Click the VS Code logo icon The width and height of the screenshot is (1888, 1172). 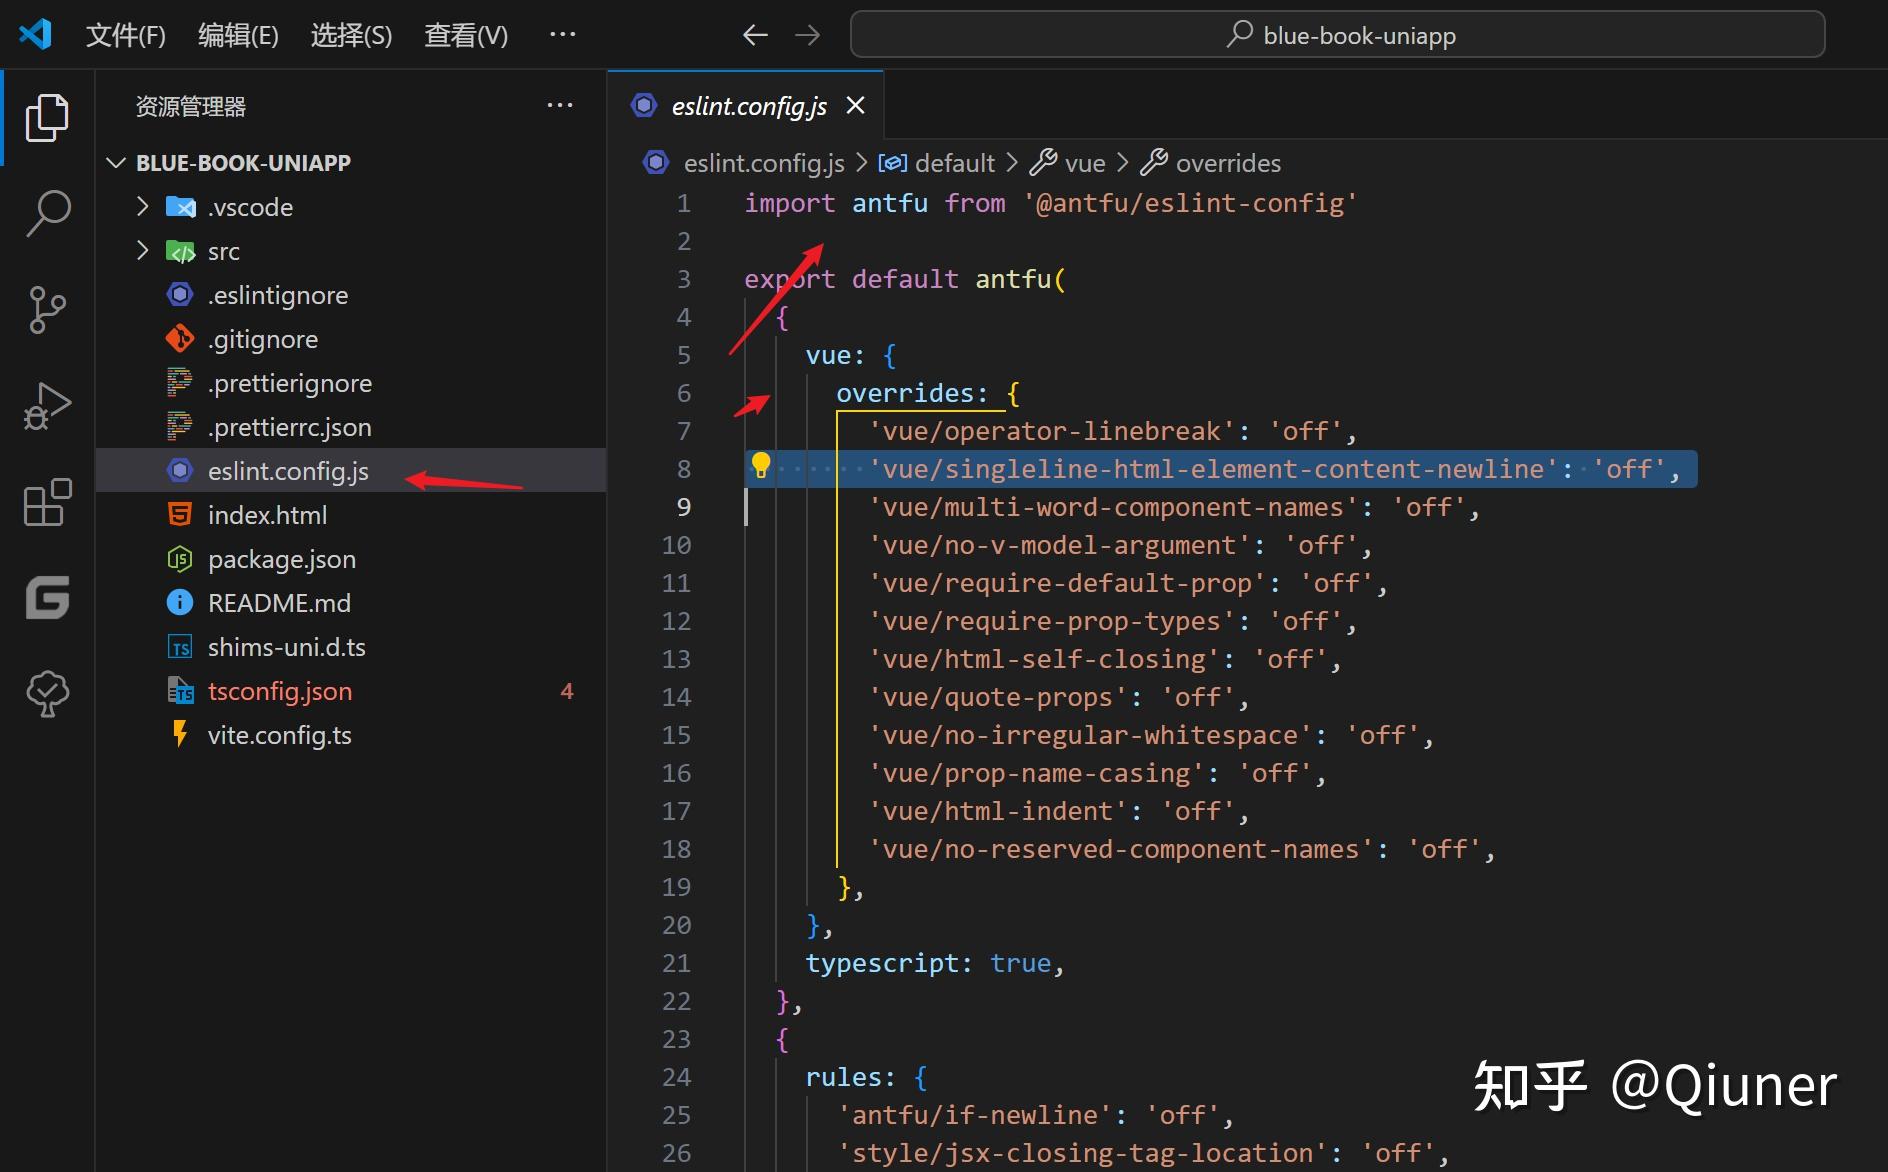(x=36, y=35)
